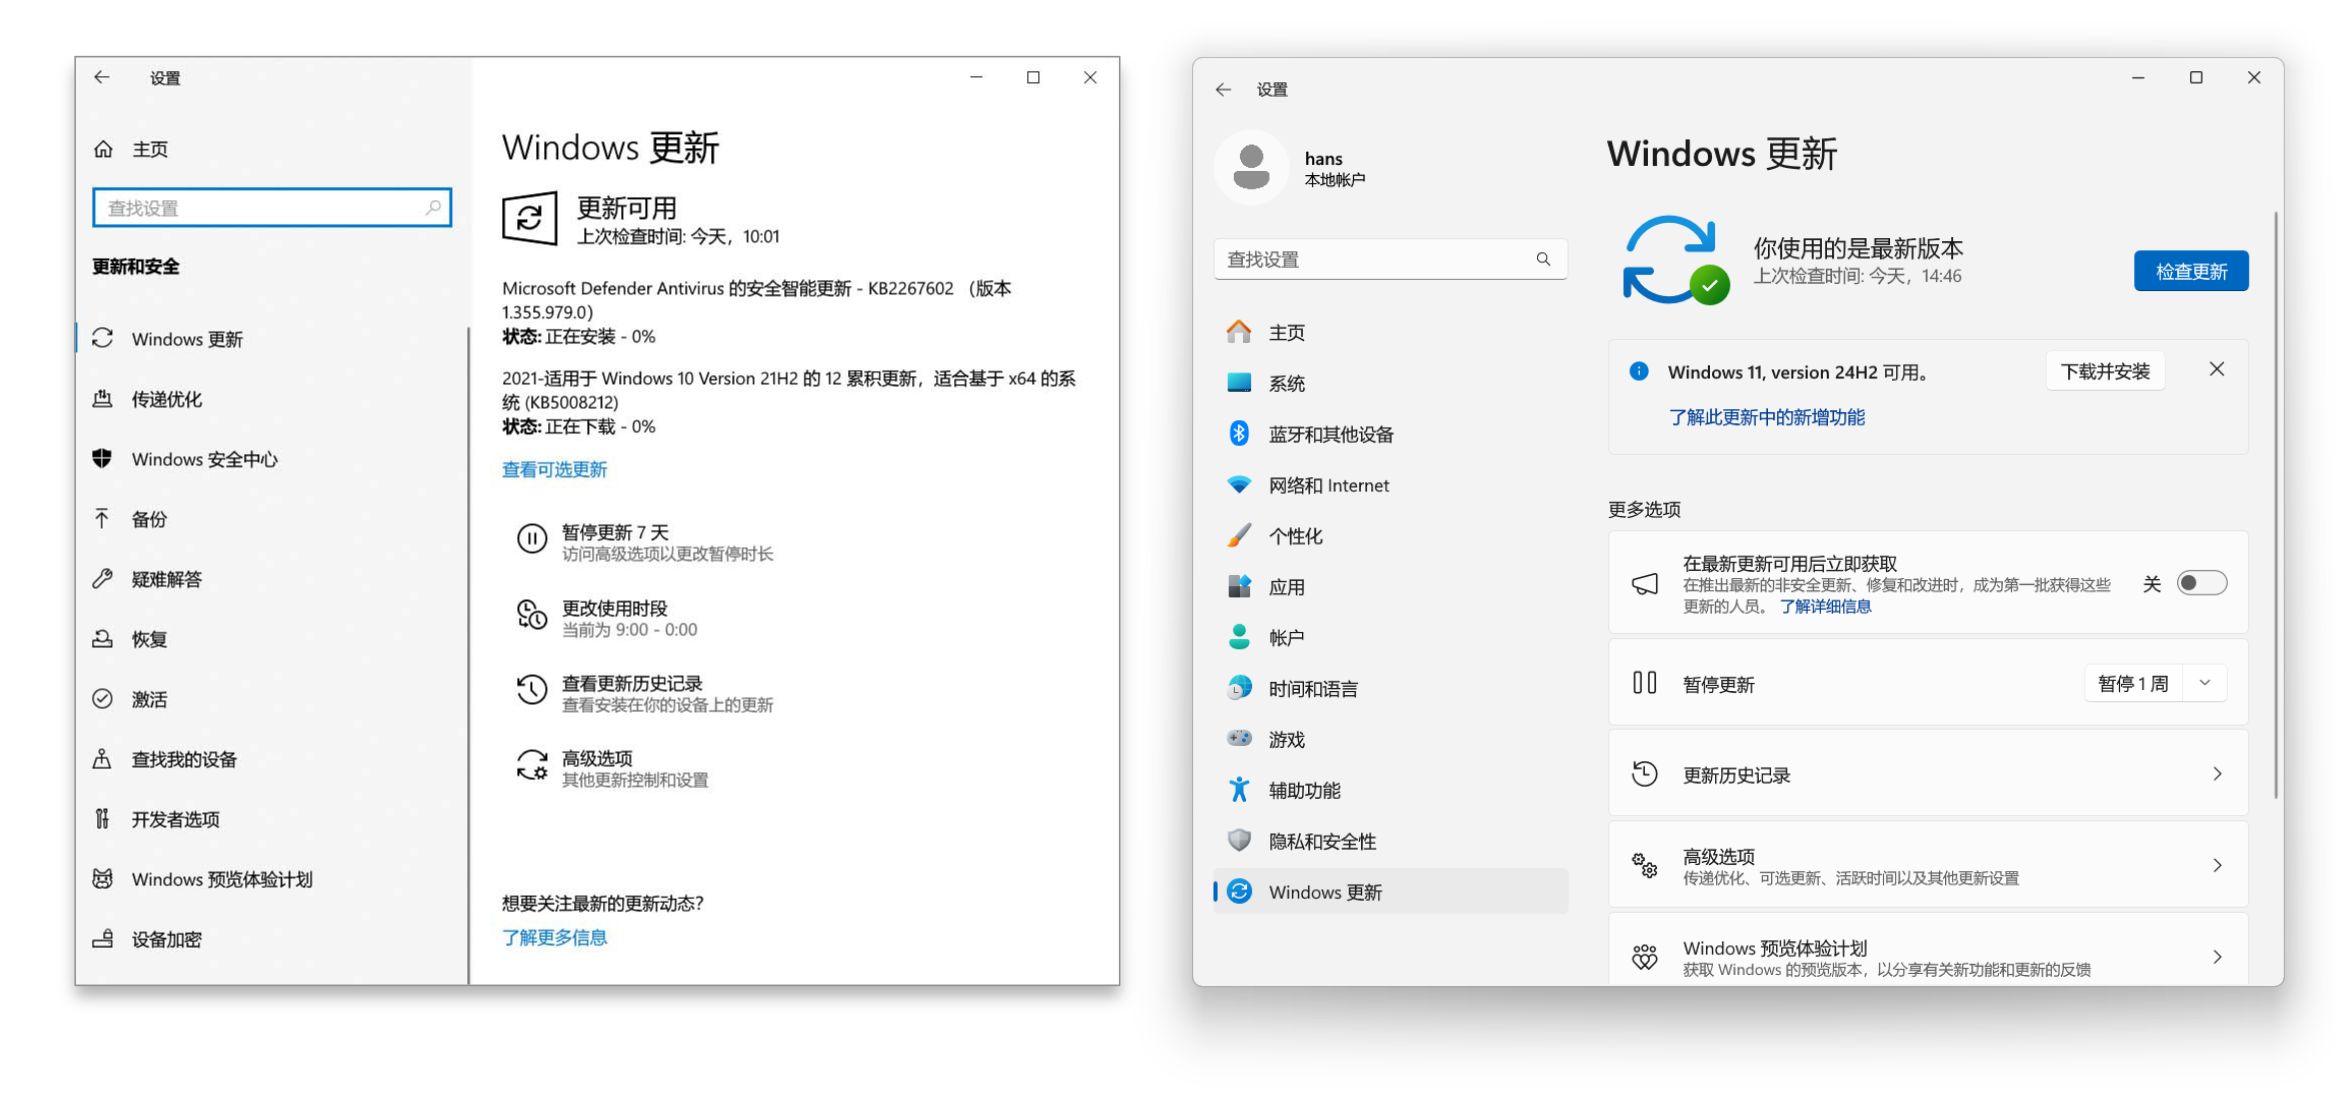Expand the 暂停1周 pause duration dropdown

coord(2204,683)
